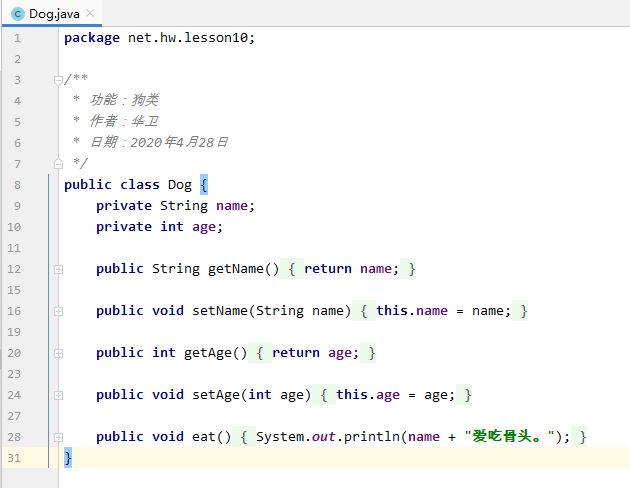Click line number 31 in the gutter
Image resolution: width=630 pixels, height=488 pixels.
click(14, 458)
